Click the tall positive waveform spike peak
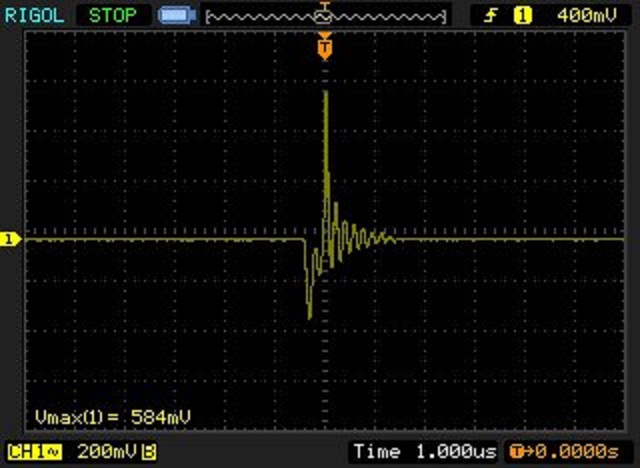The width and height of the screenshot is (640, 468). coord(325,93)
